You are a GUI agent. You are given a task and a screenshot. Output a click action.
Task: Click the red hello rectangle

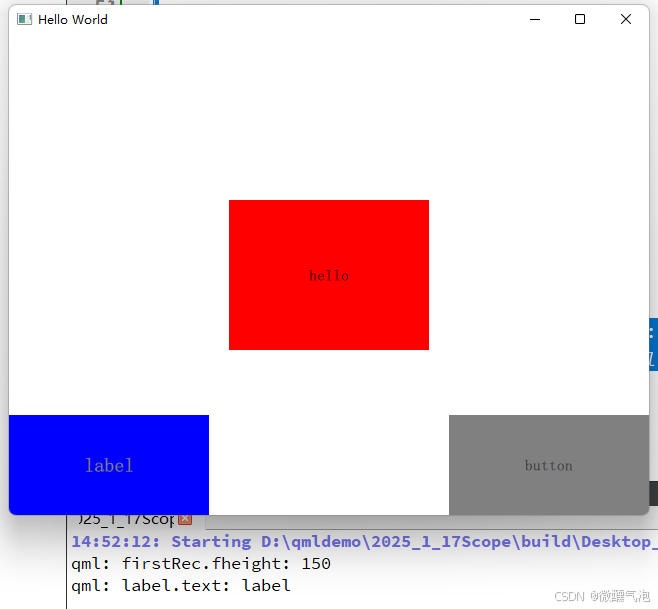[329, 275]
